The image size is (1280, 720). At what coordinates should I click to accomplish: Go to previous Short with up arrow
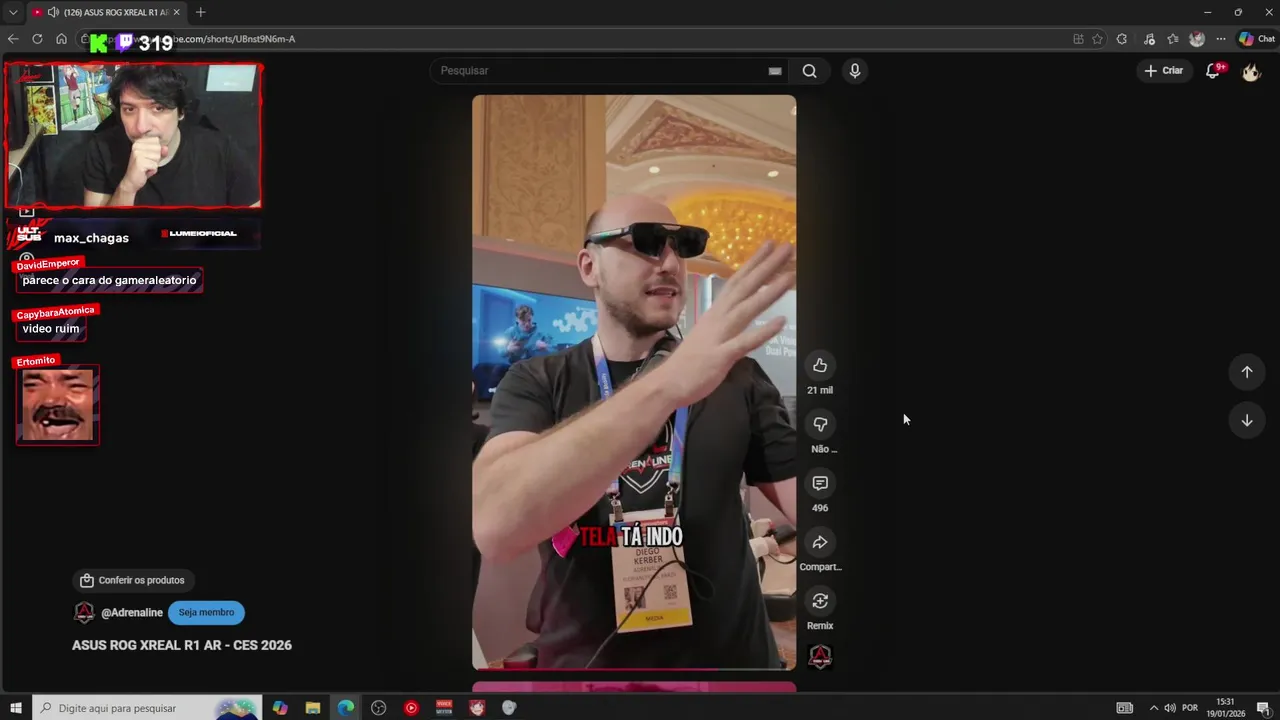[1247, 372]
